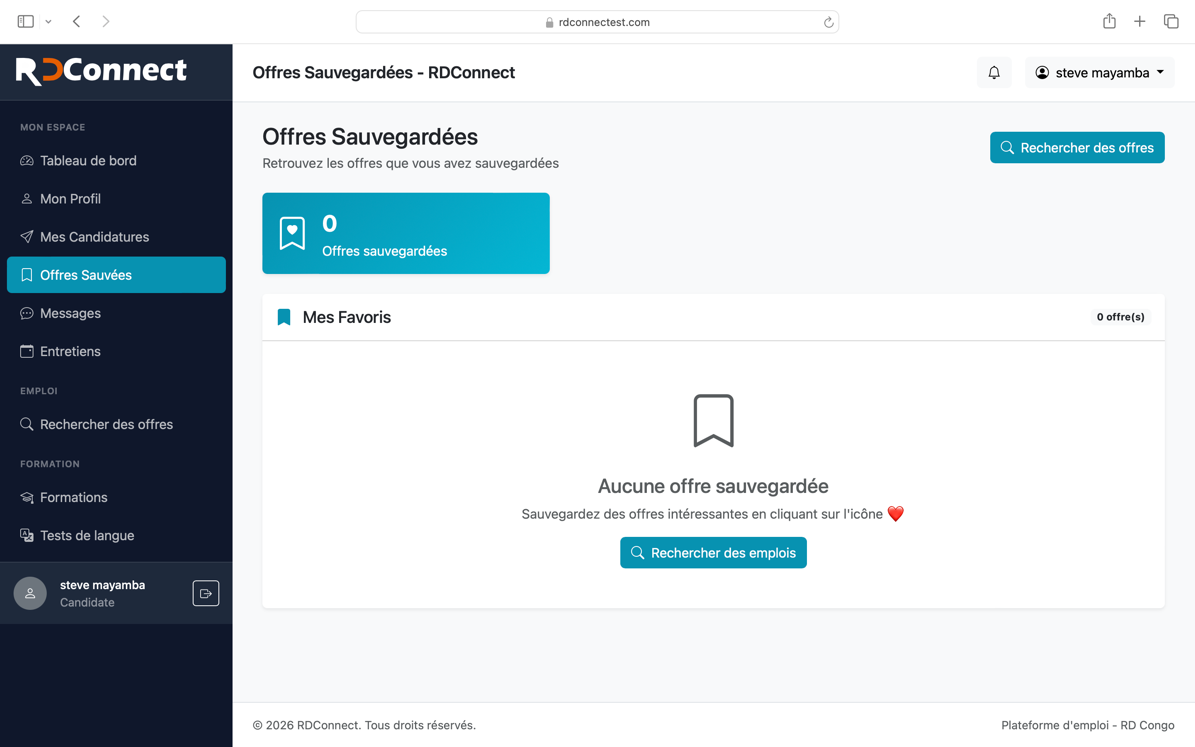
Task: Click the reload icon in the address bar
Action: tap(827, 21)
